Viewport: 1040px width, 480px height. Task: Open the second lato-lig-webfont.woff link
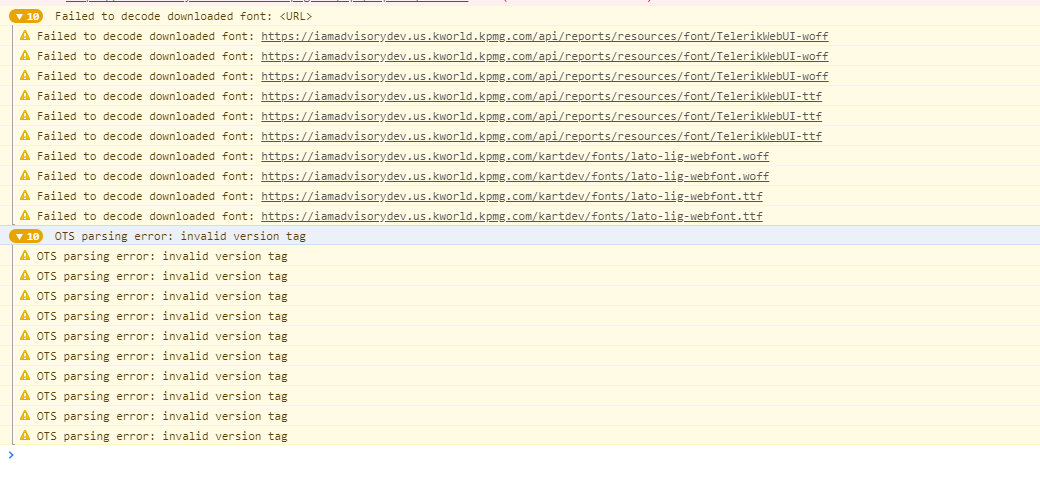click(x=515, y=176)
